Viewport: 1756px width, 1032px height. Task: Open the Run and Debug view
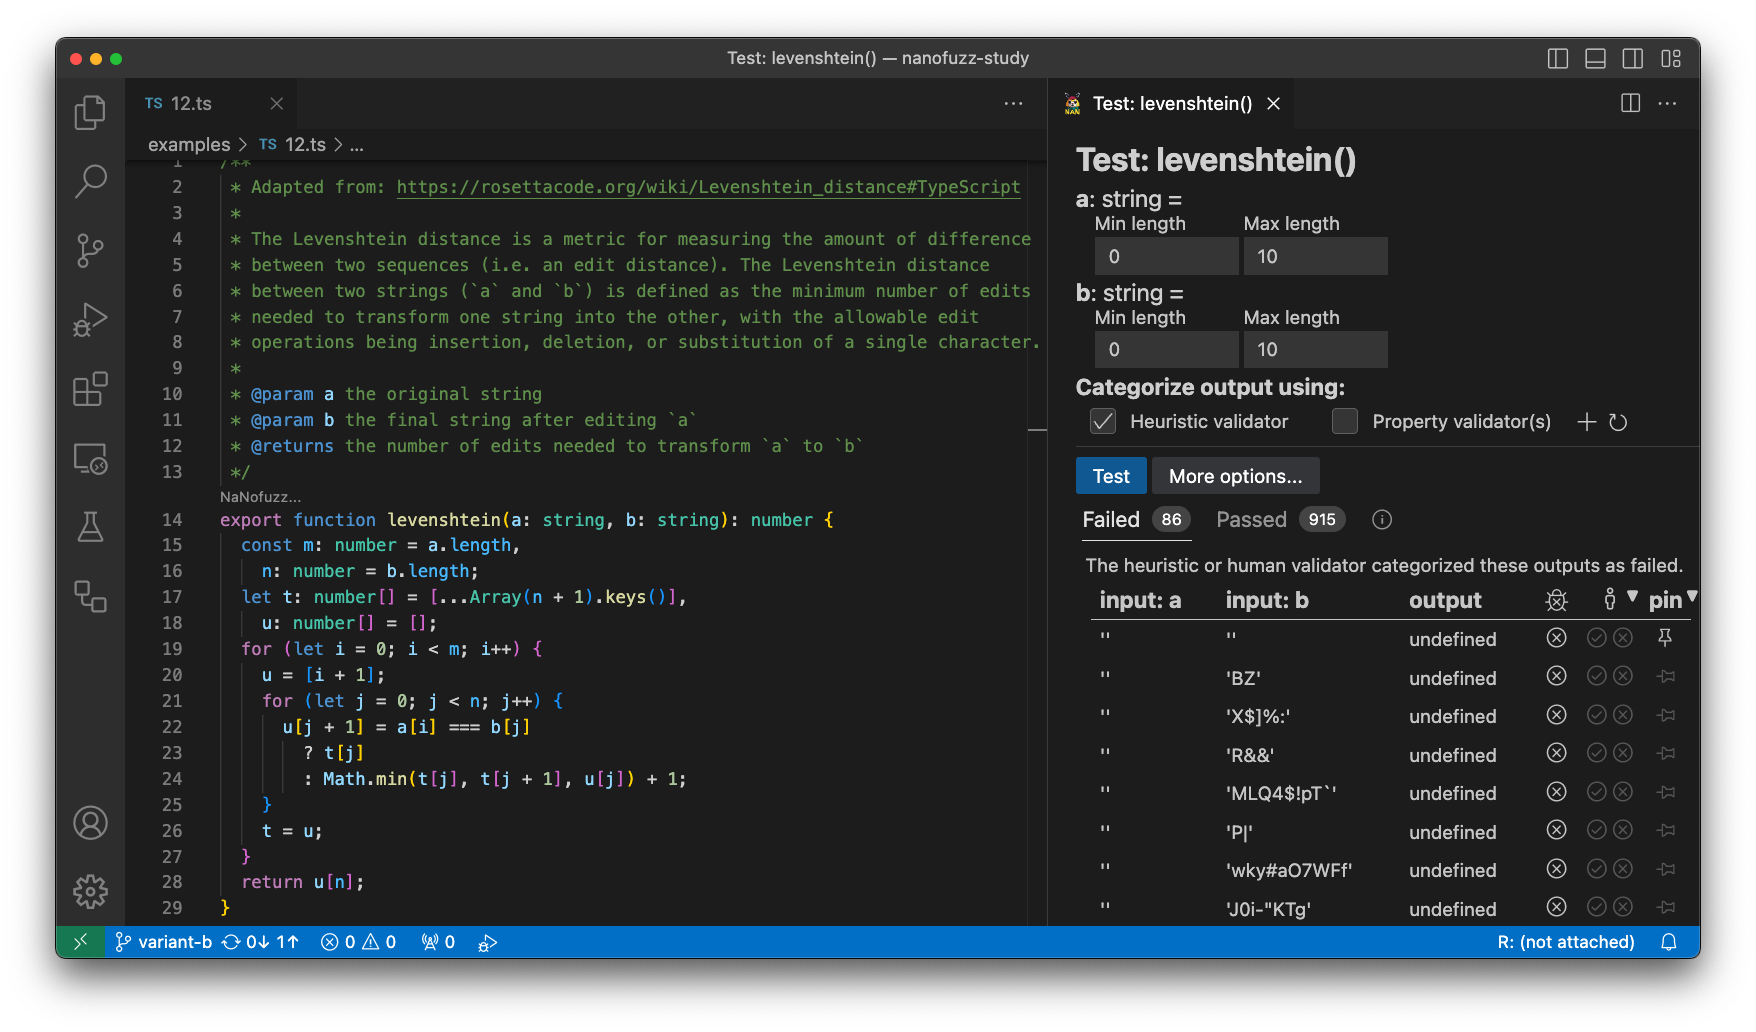coord(90,320)
